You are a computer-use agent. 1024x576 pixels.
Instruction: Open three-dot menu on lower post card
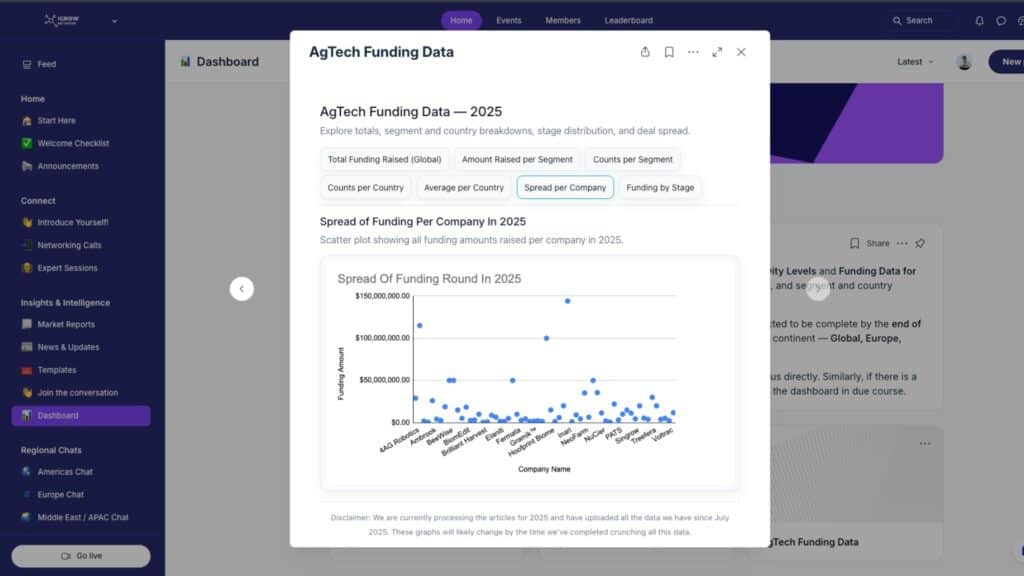tap(925, 443)
